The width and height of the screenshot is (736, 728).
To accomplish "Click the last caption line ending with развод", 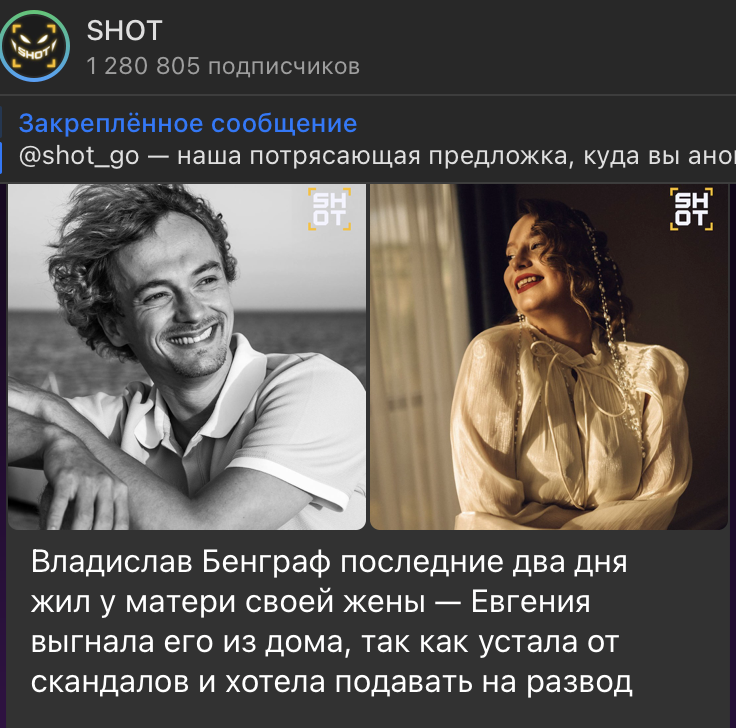I will click(x=331, y=682).
